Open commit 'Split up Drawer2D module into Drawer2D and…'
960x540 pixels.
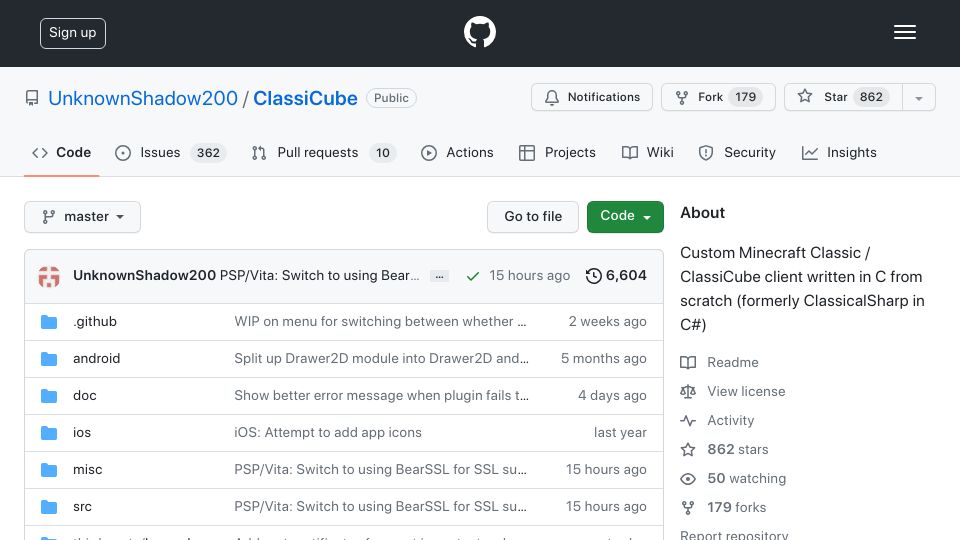381,358
